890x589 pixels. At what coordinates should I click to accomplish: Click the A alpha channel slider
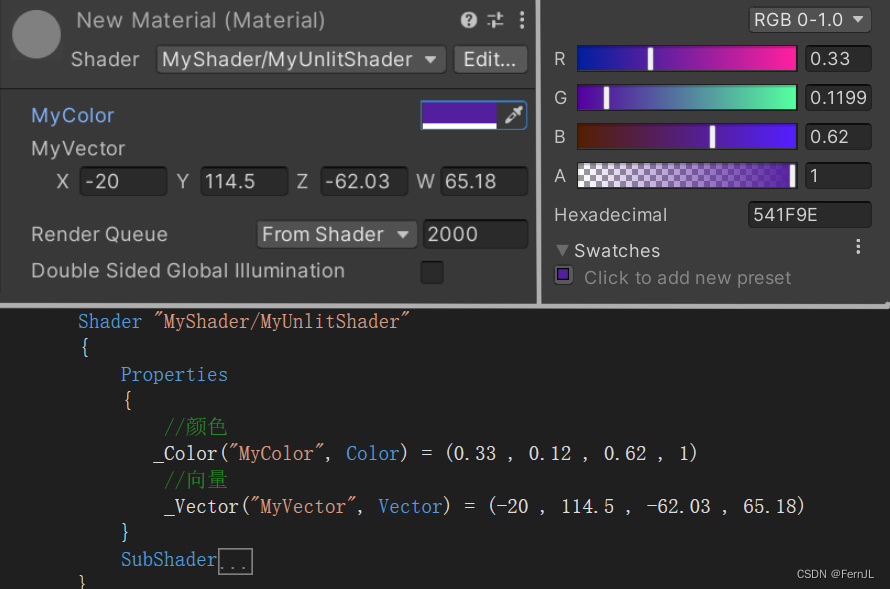coord(687,175)
